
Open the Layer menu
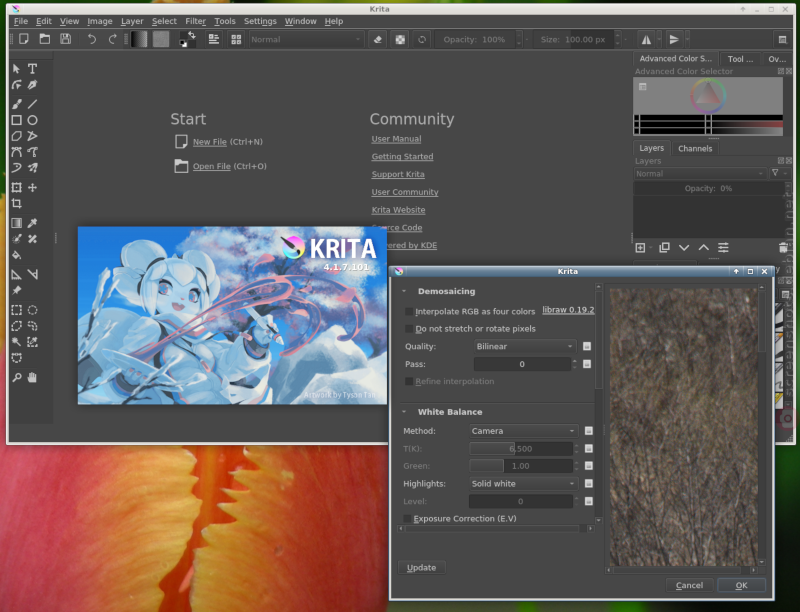pyautogui.click(x=132, y=21)
